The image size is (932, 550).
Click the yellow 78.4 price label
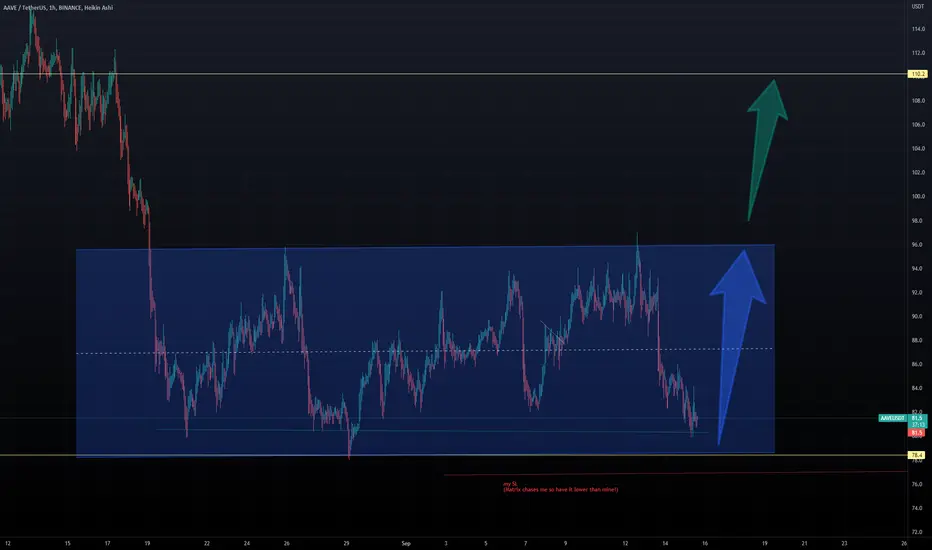click(x=917, y=455)
